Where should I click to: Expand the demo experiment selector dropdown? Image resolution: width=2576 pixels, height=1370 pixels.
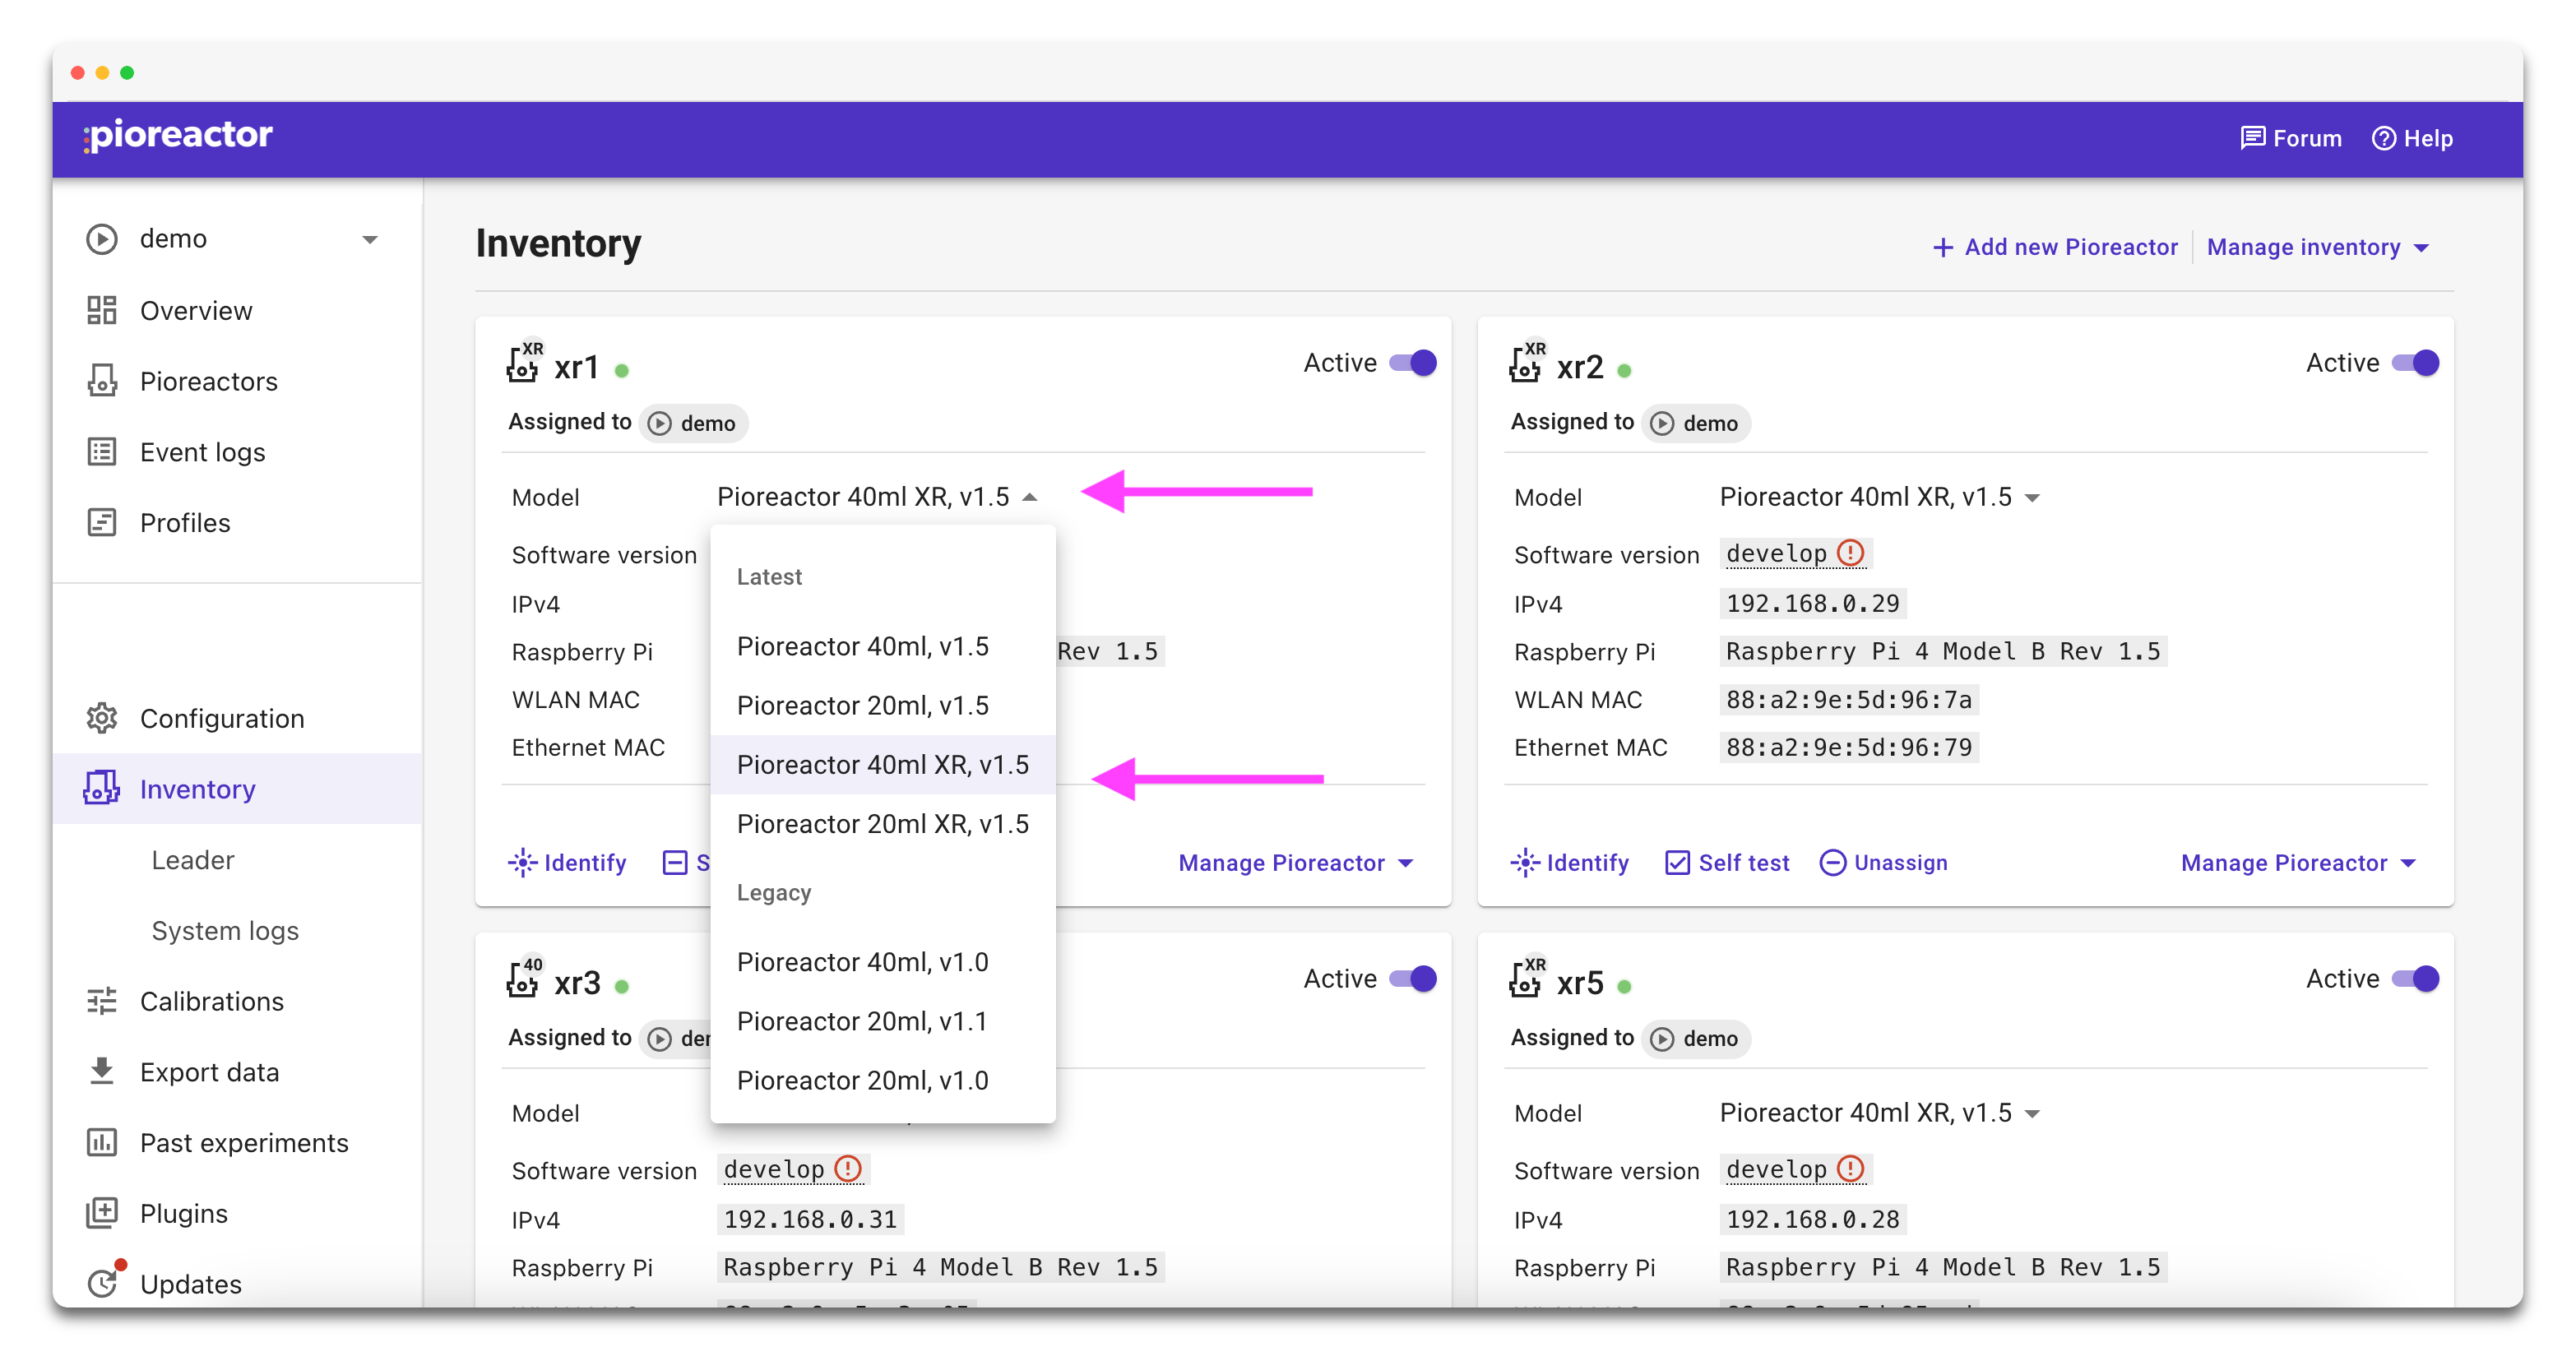[369, 239]
